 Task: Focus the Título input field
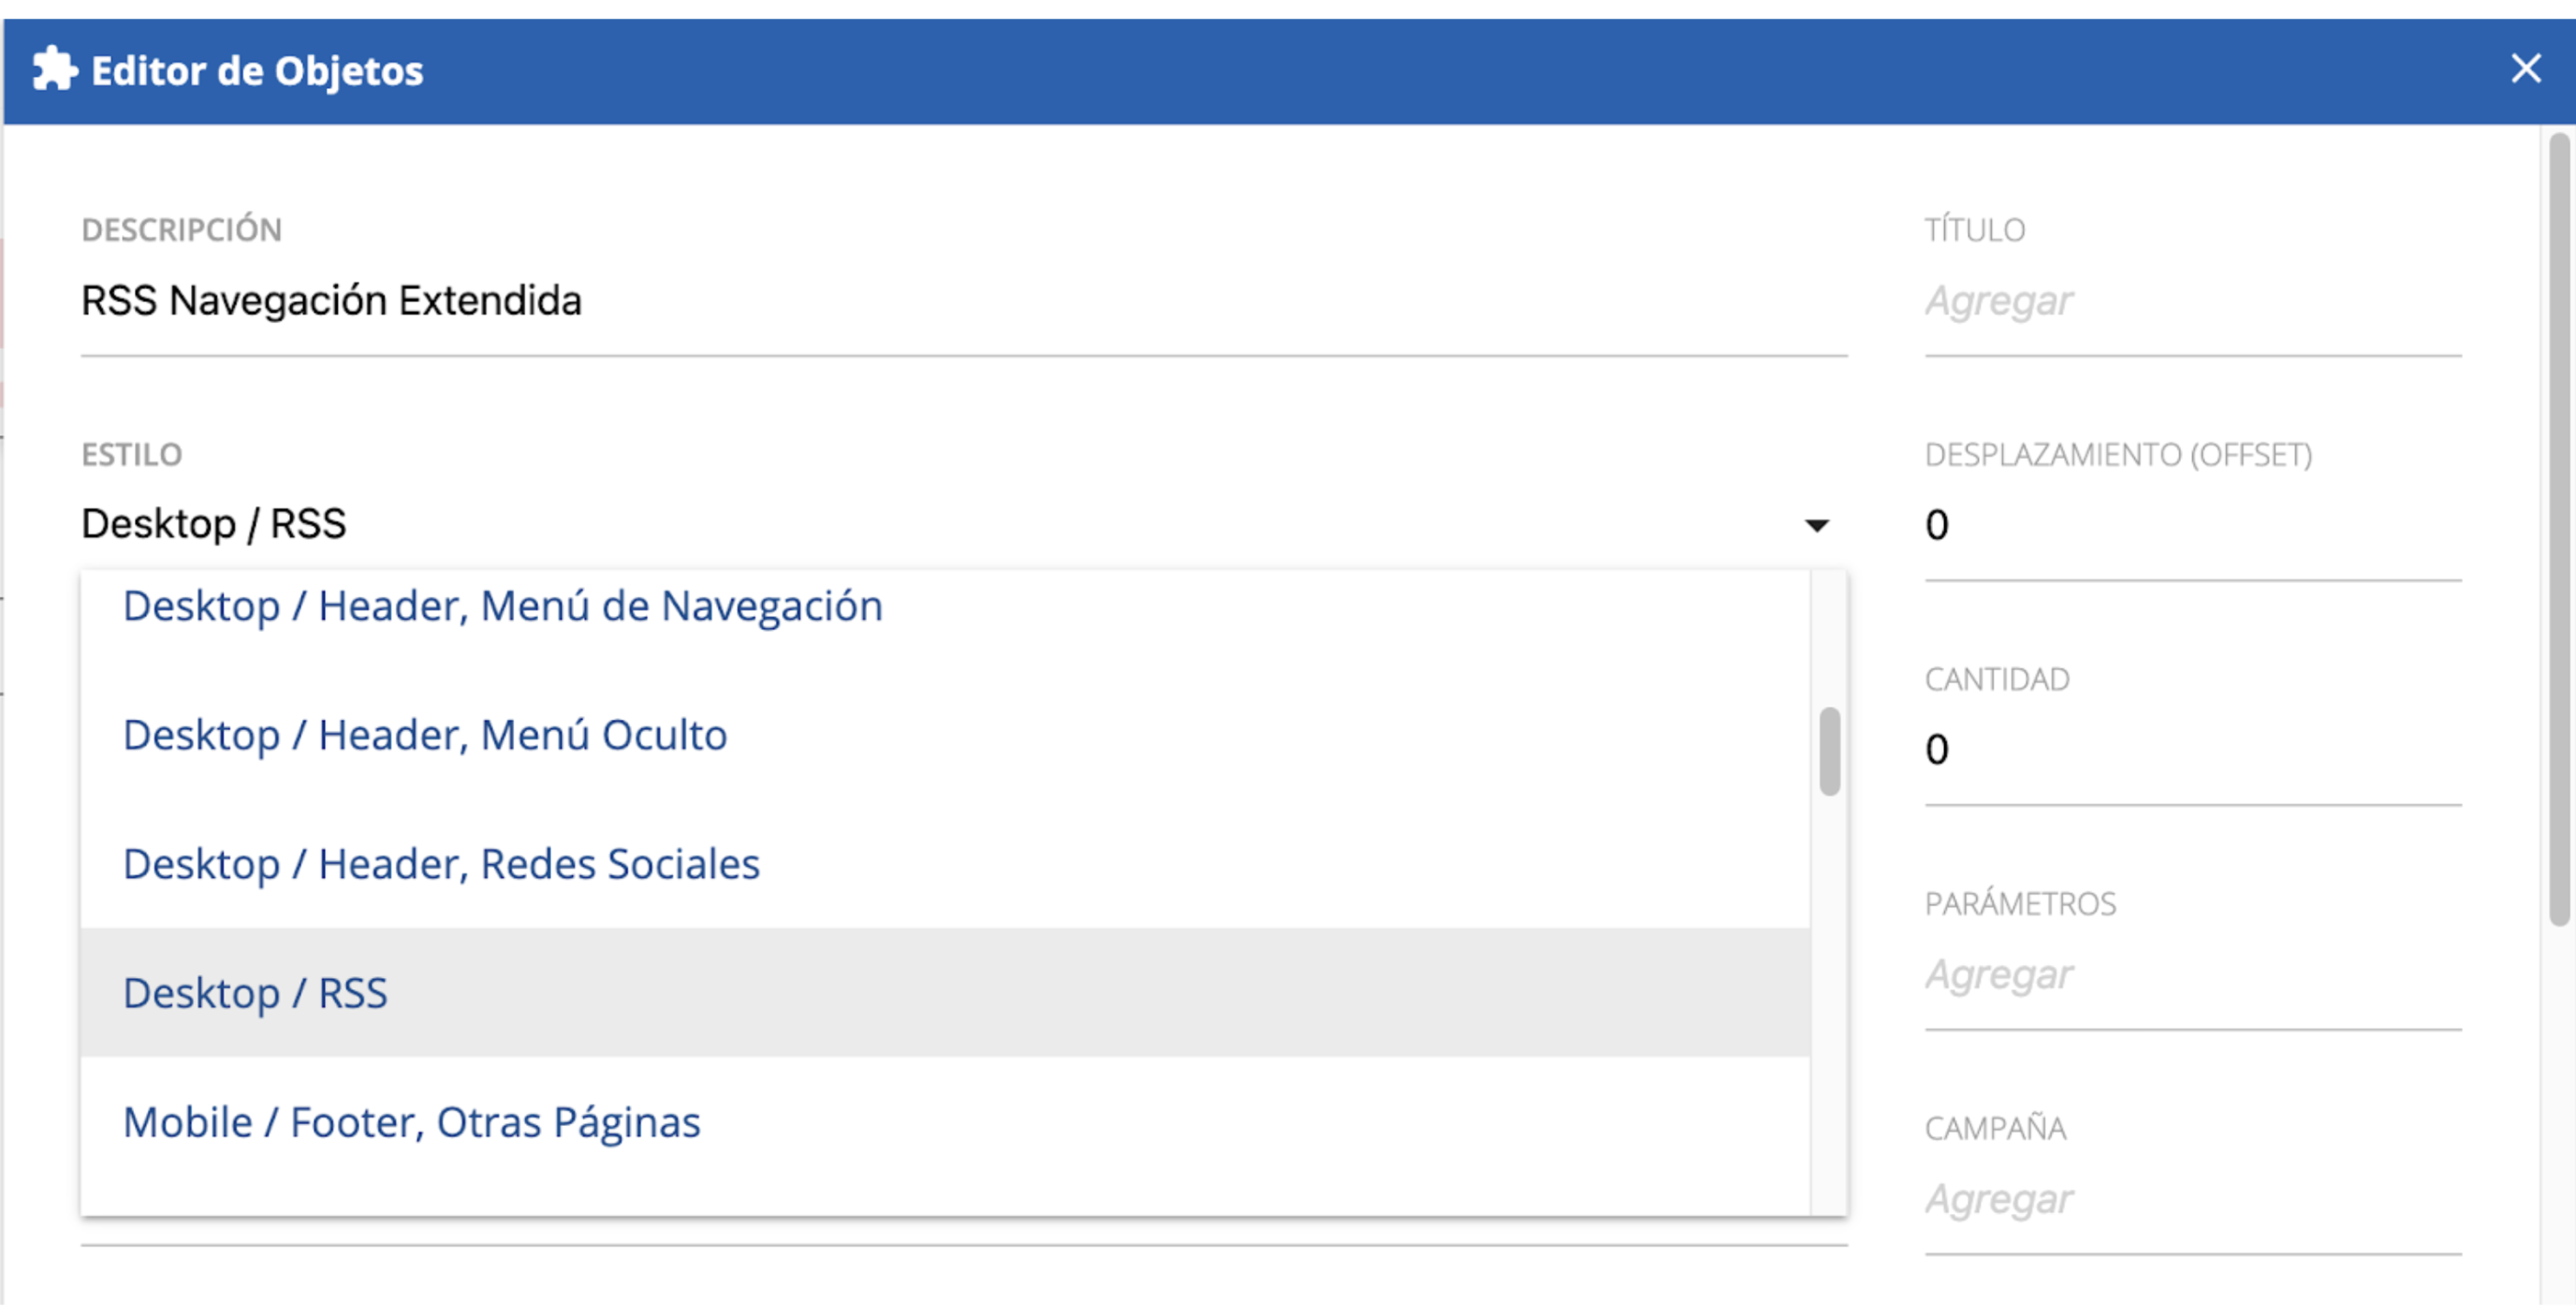(x=2192, y=301)
